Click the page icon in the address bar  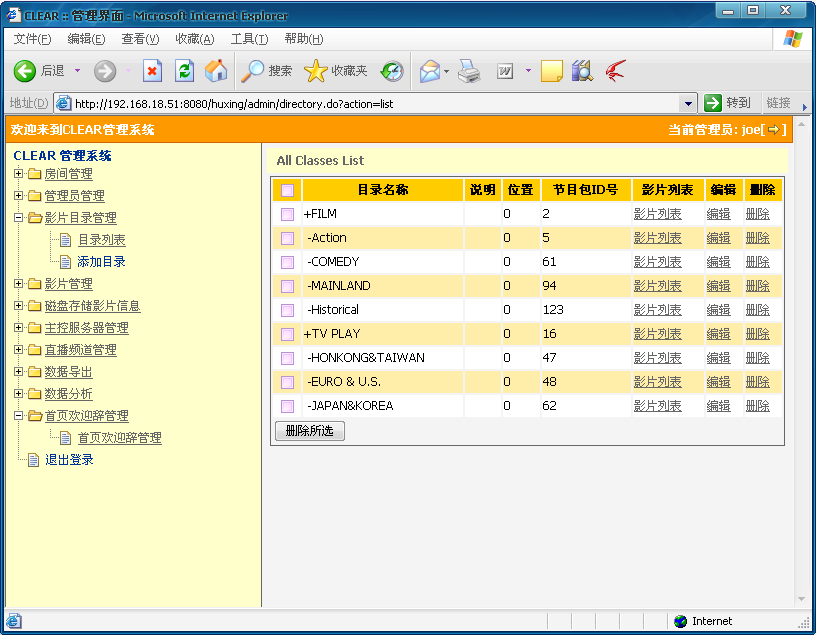[63, 103]
